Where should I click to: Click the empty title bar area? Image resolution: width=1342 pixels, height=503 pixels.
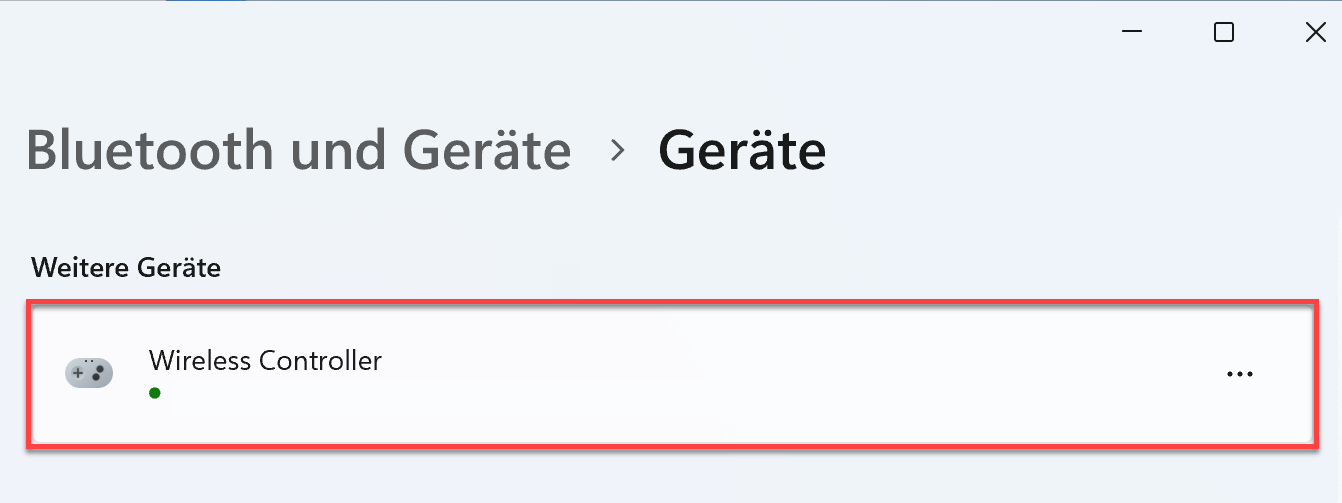click(x=550, y=32)
